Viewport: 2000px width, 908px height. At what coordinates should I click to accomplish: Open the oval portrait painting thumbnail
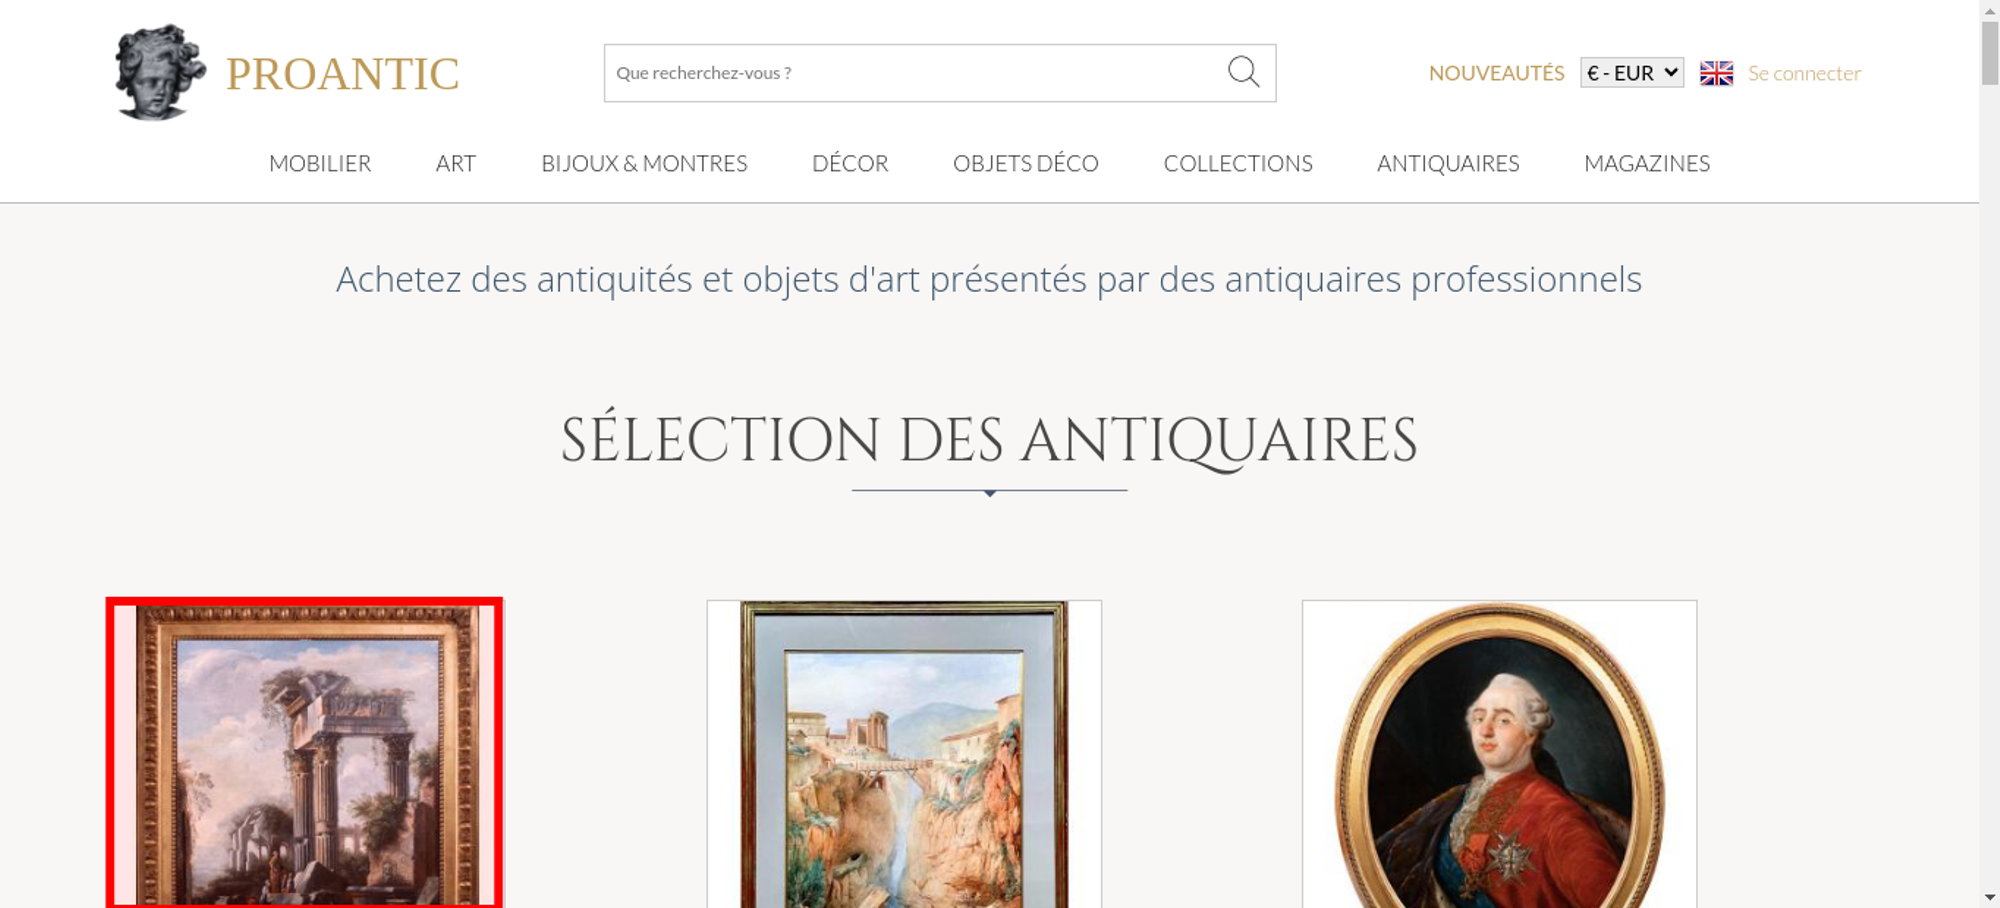point(1499,754)
